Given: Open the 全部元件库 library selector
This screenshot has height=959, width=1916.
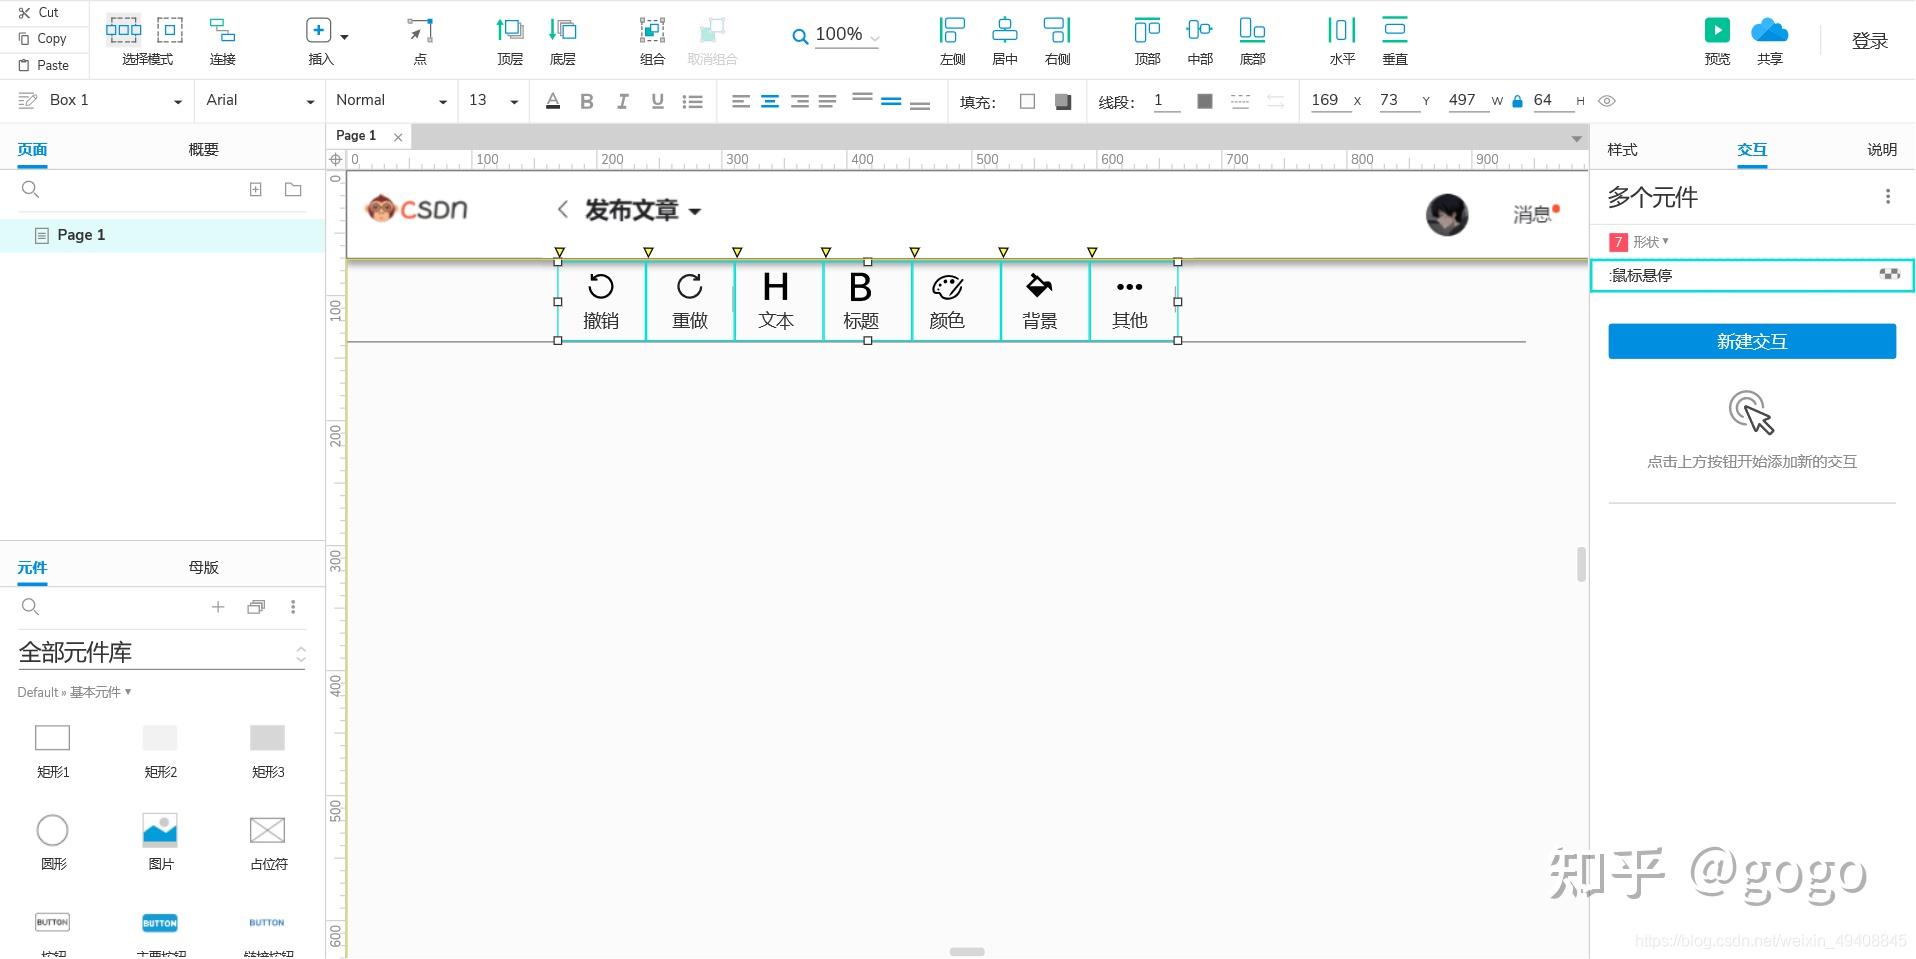Looking at the screenshot, I should [161, 653].
